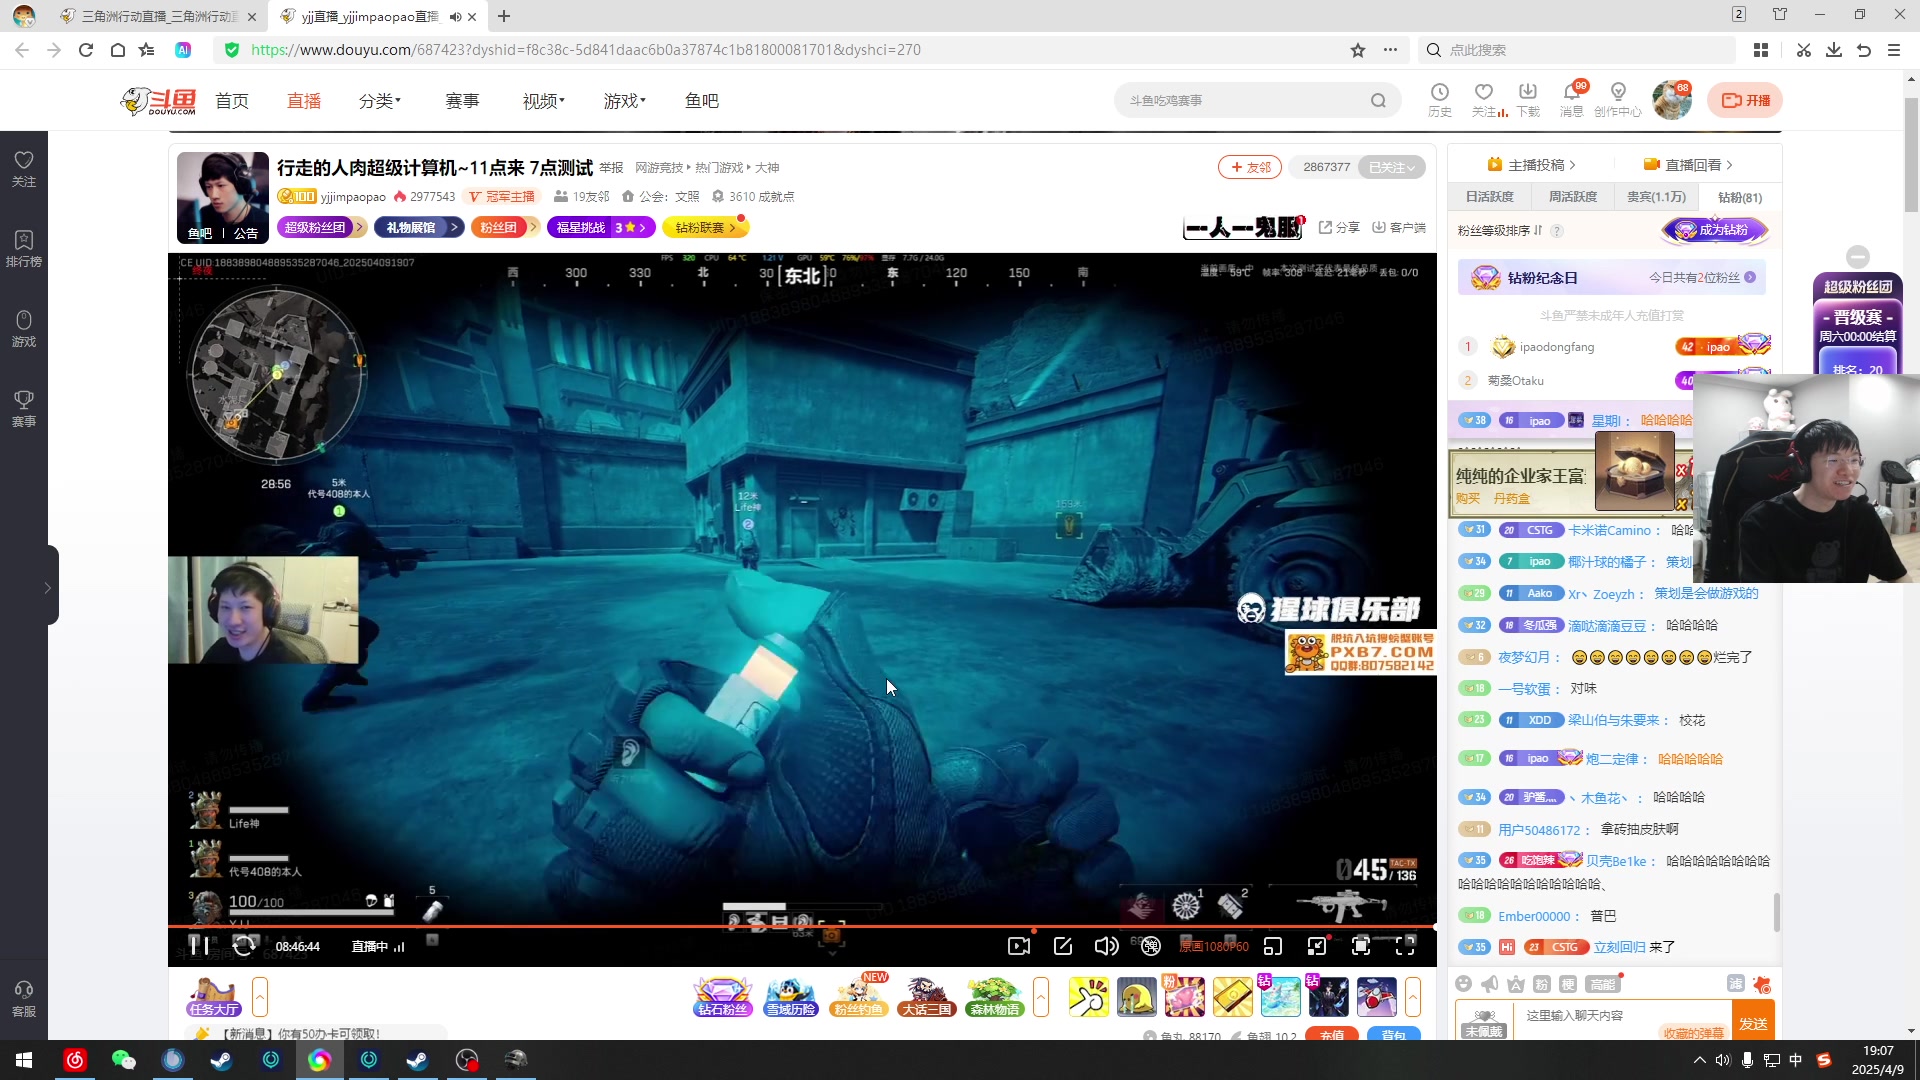Toggle 粉丝等级排序 sorting
The height and width of the screenshot is (1080, 1920).
1500,230
